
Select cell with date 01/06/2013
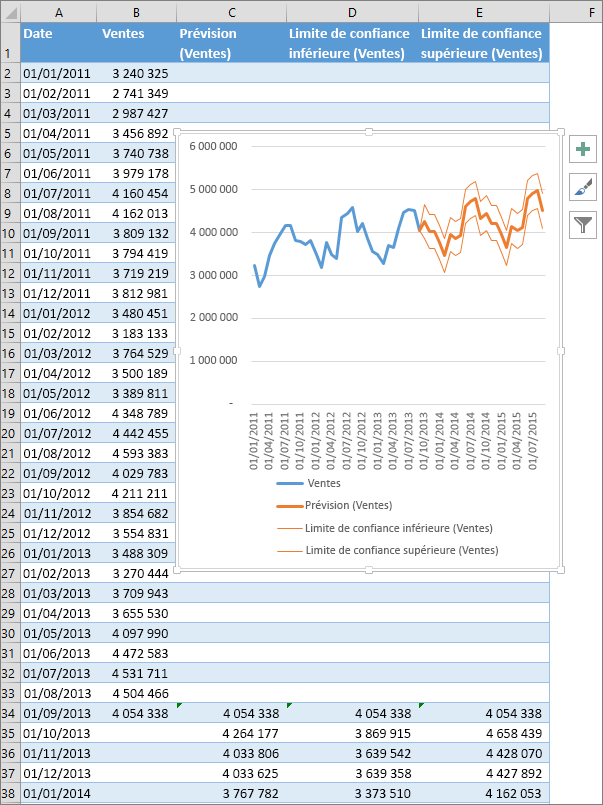[59, 653]
